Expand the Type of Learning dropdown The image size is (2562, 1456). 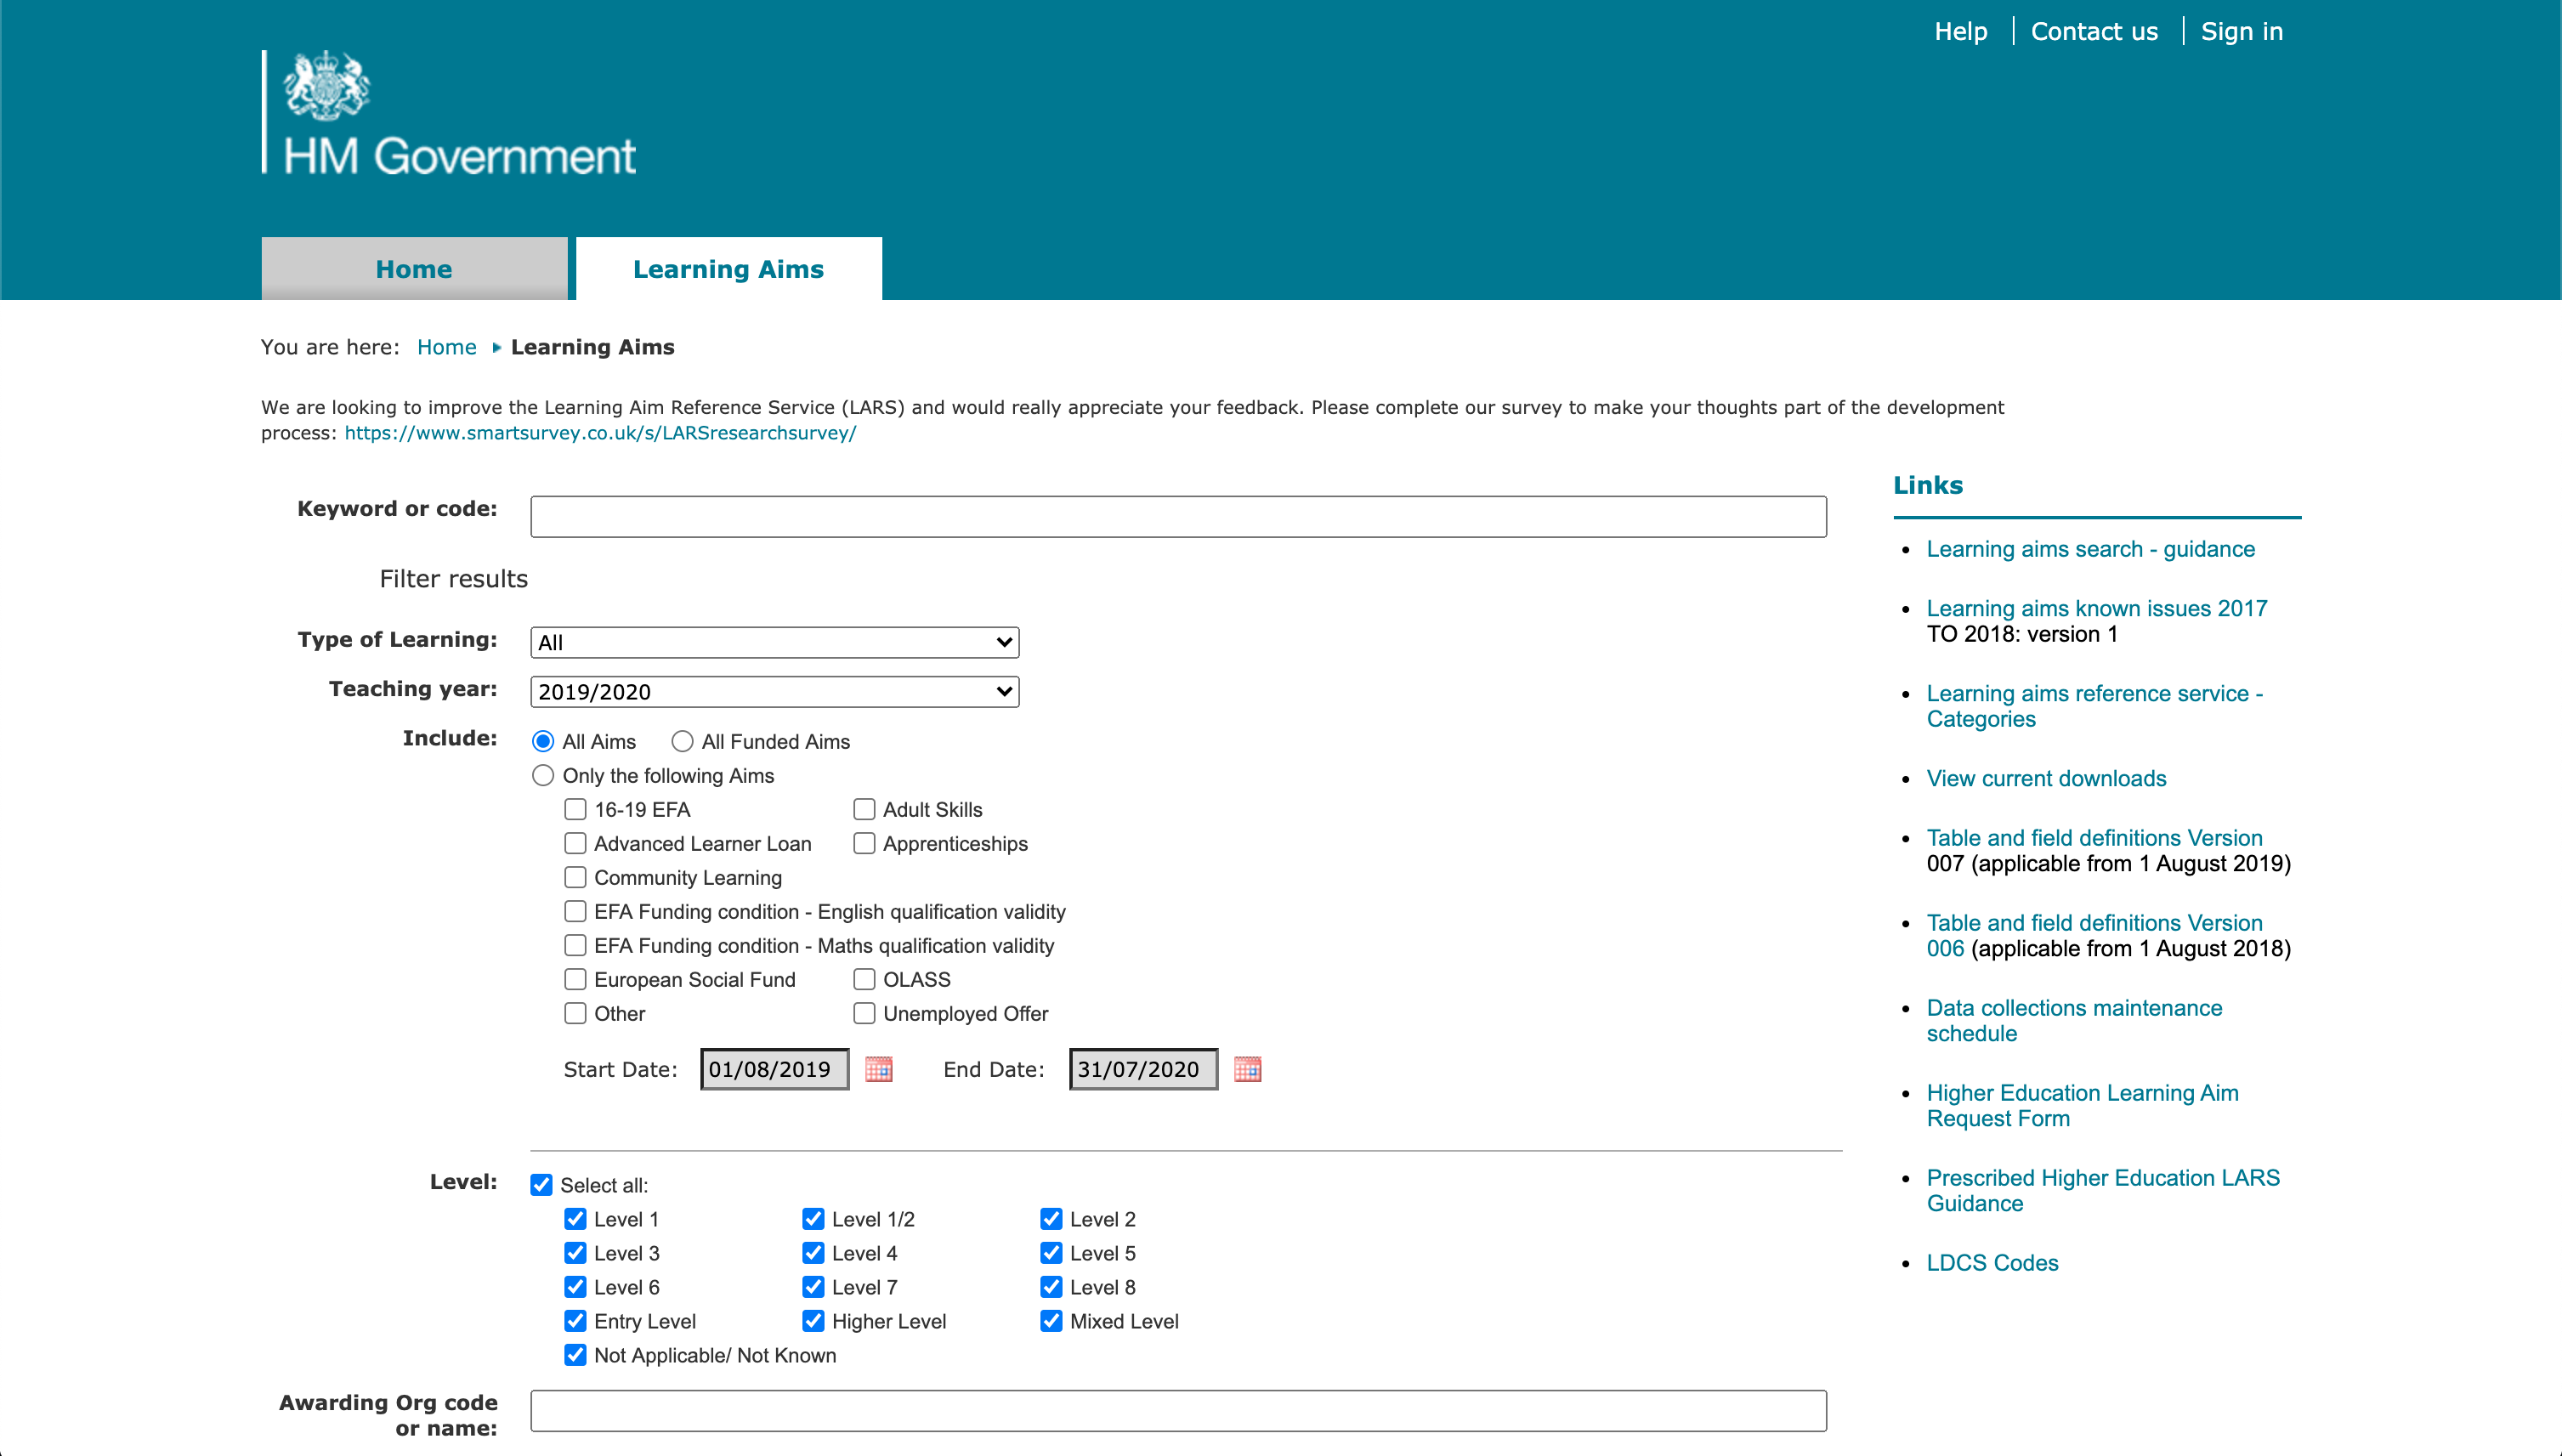774,642
